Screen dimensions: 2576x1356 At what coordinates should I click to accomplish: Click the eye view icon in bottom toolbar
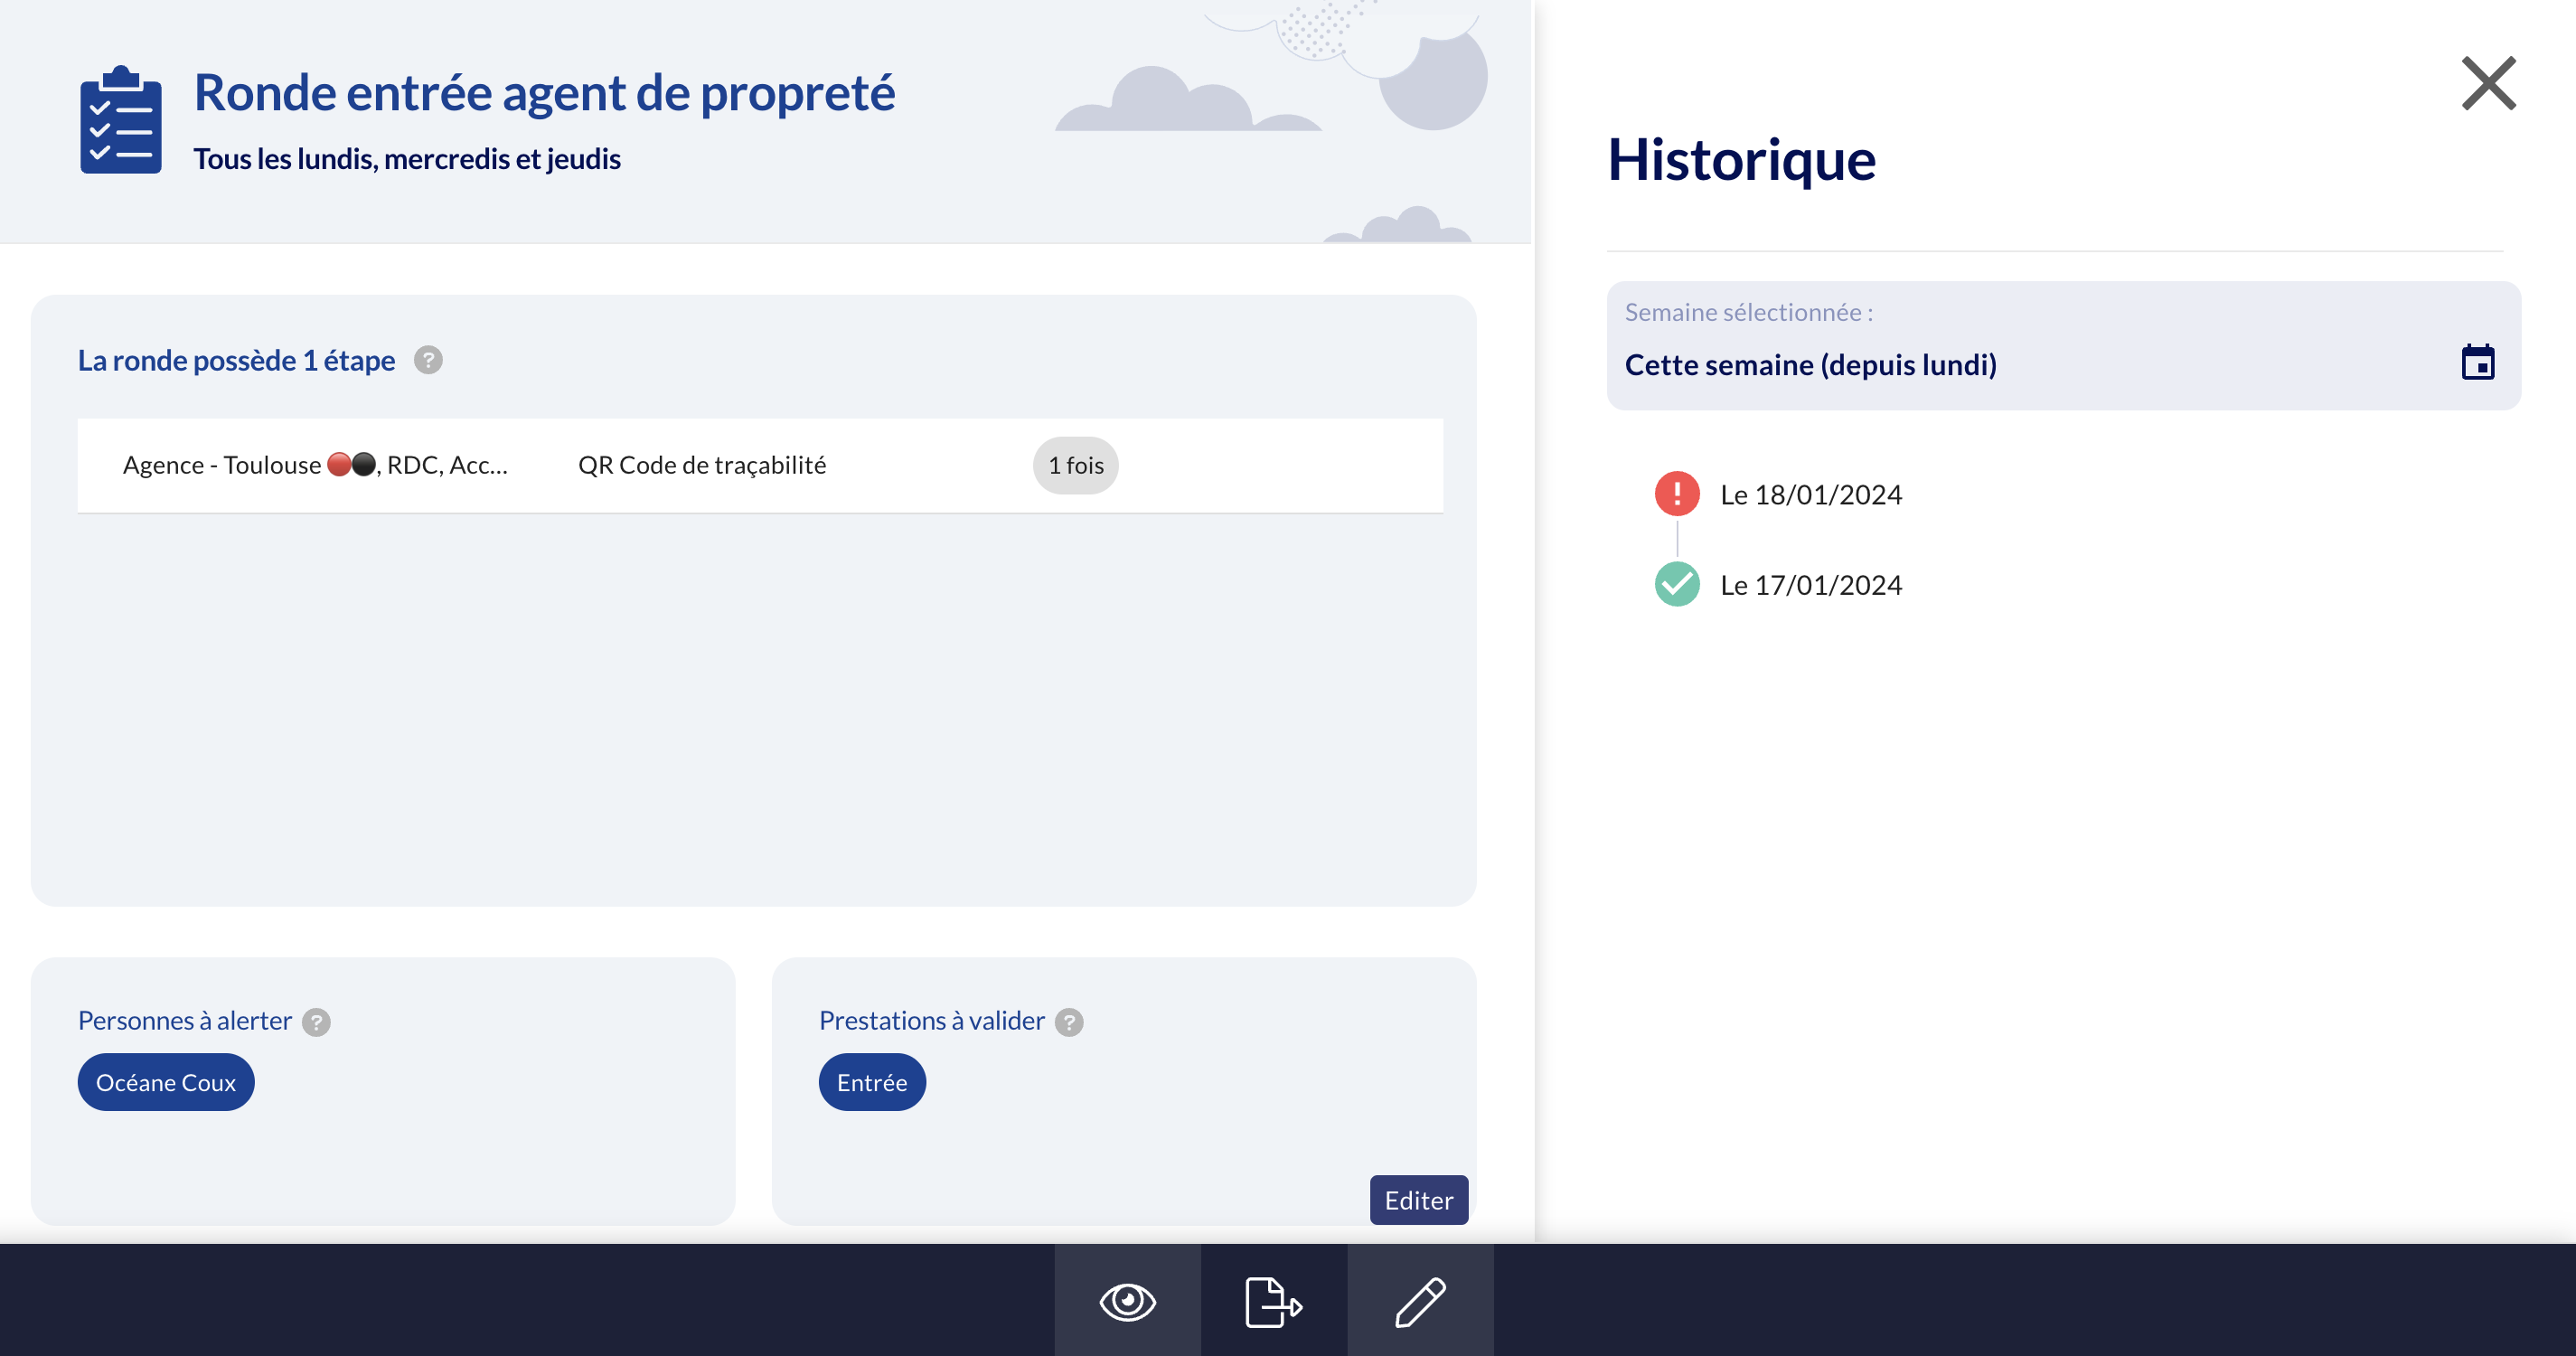(x=1127, y=1302)
